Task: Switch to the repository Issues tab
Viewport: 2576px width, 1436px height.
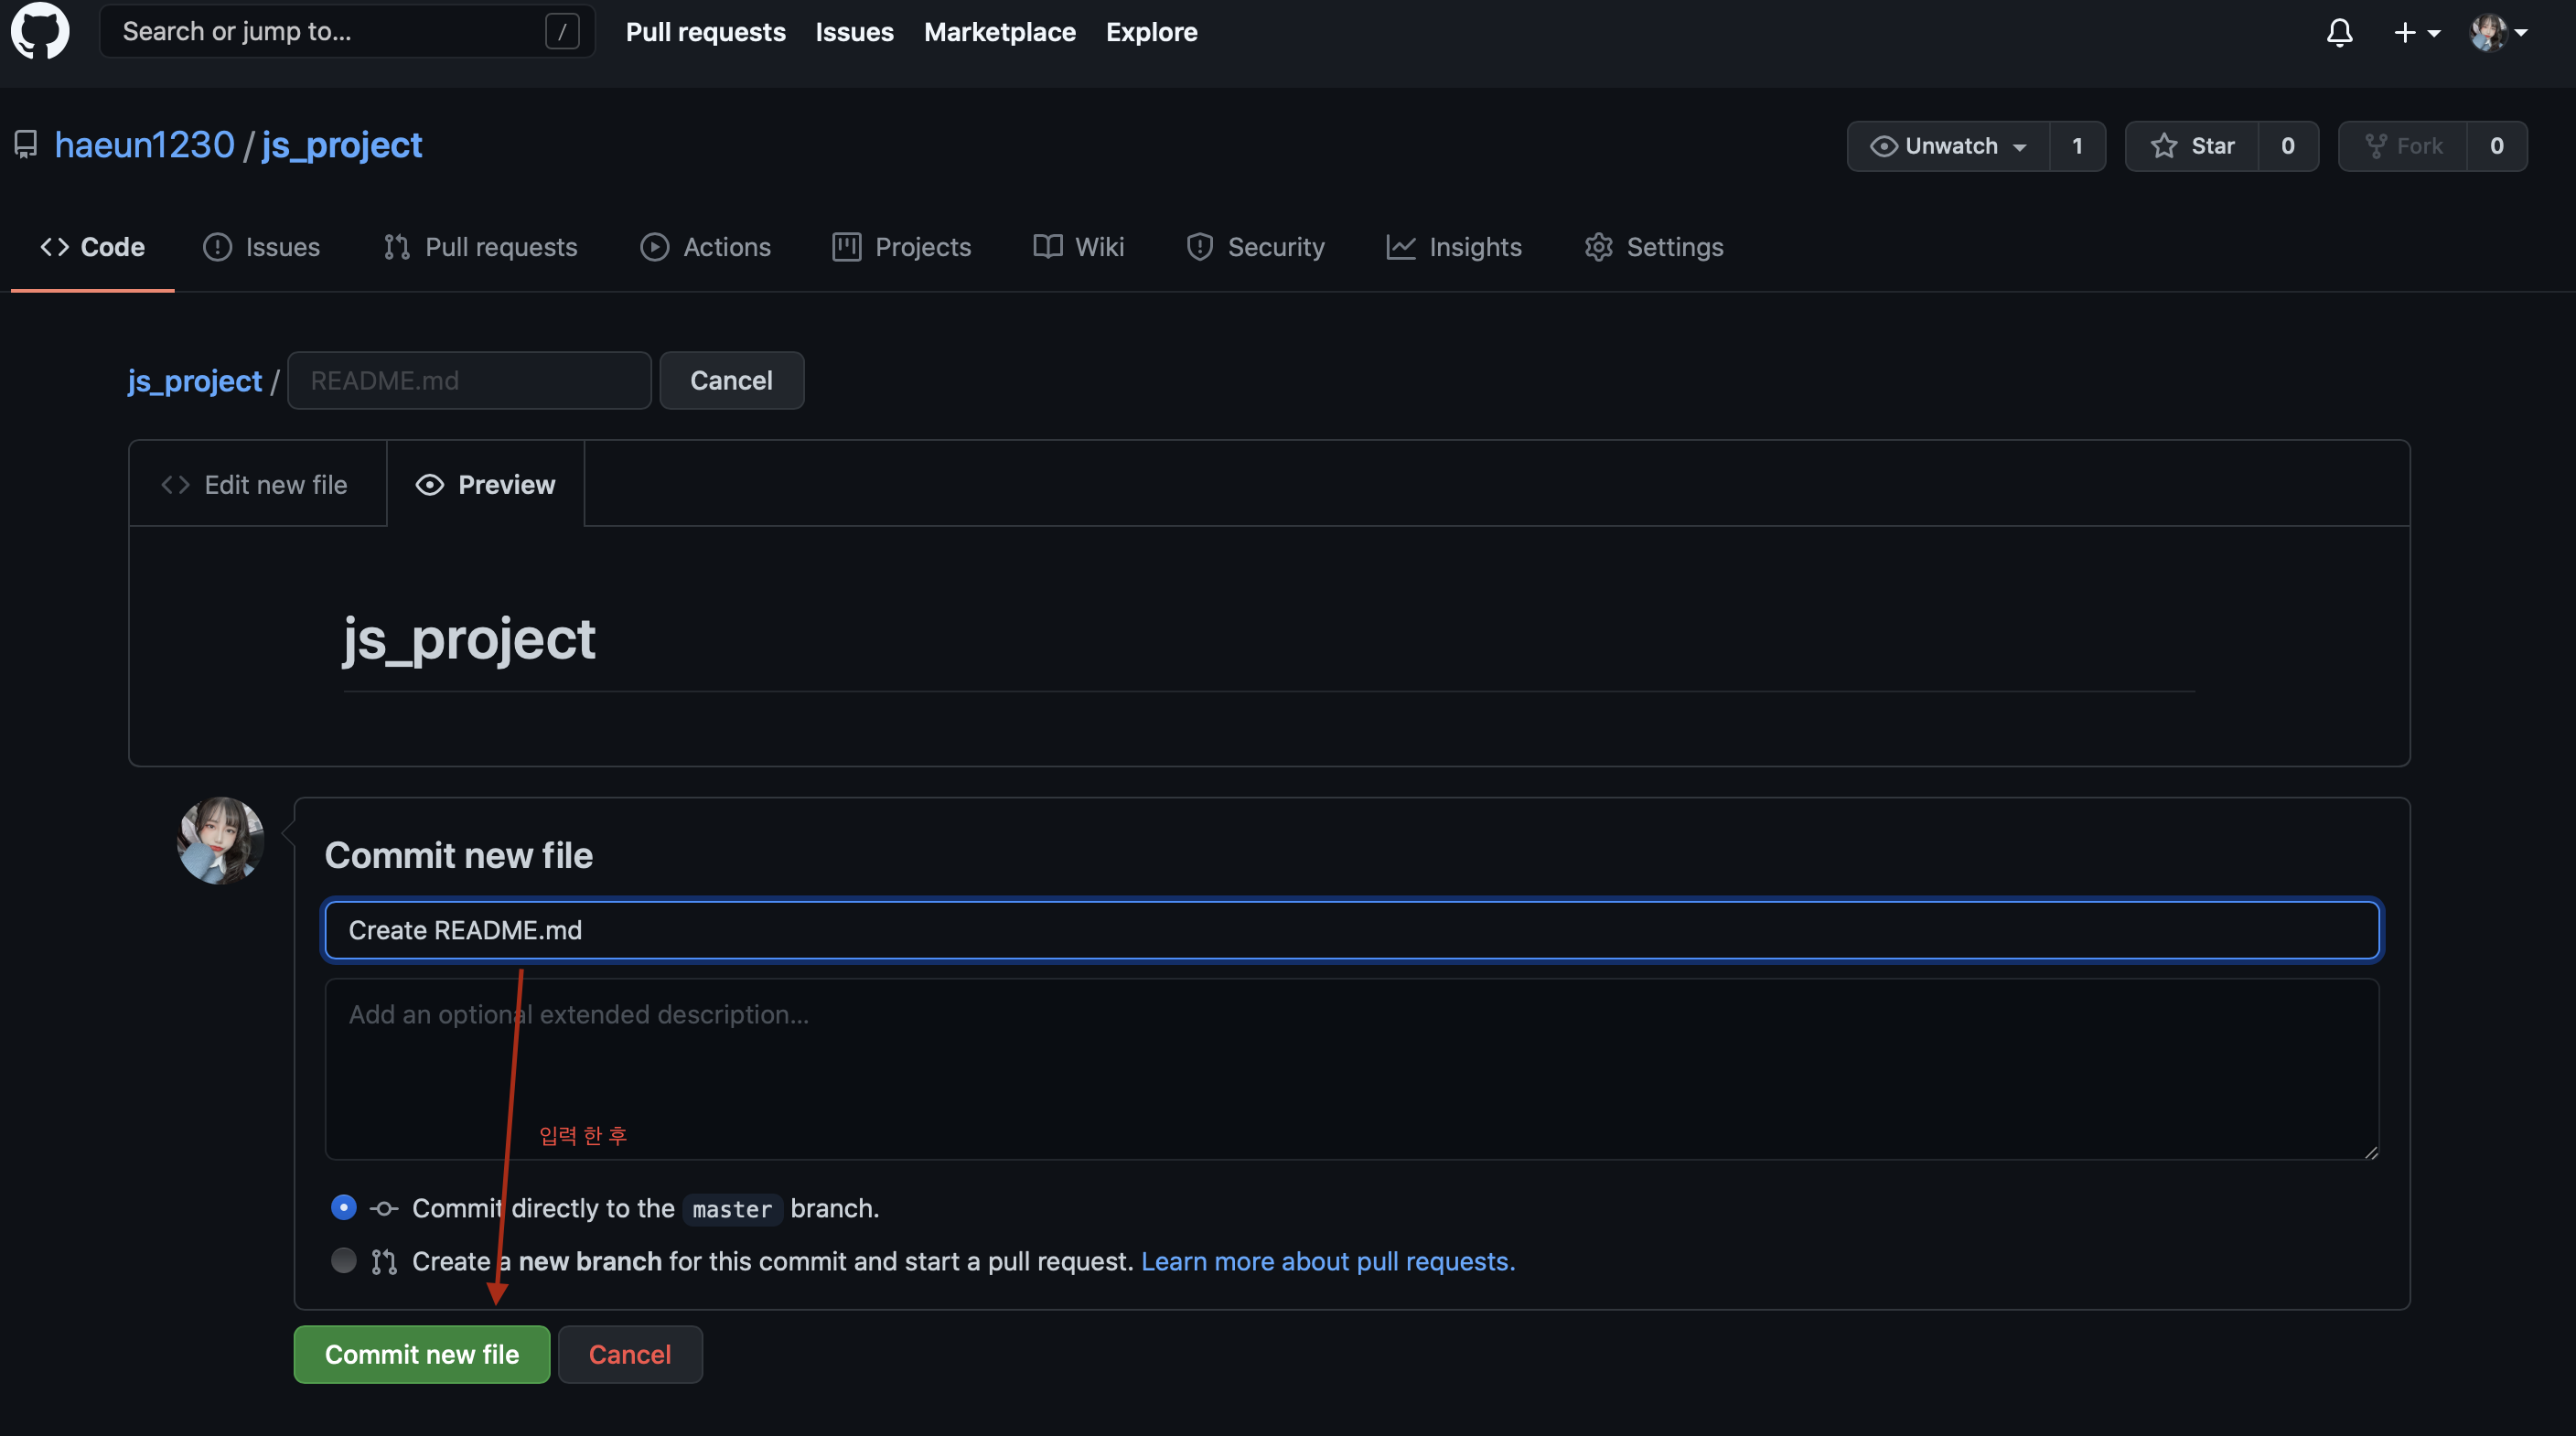Action: 261,247
